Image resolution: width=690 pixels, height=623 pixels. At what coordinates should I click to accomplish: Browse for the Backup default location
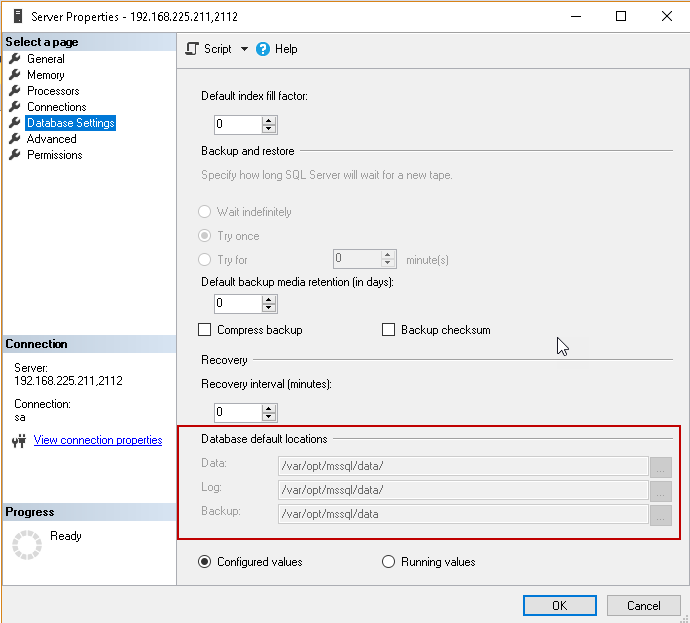661,515
